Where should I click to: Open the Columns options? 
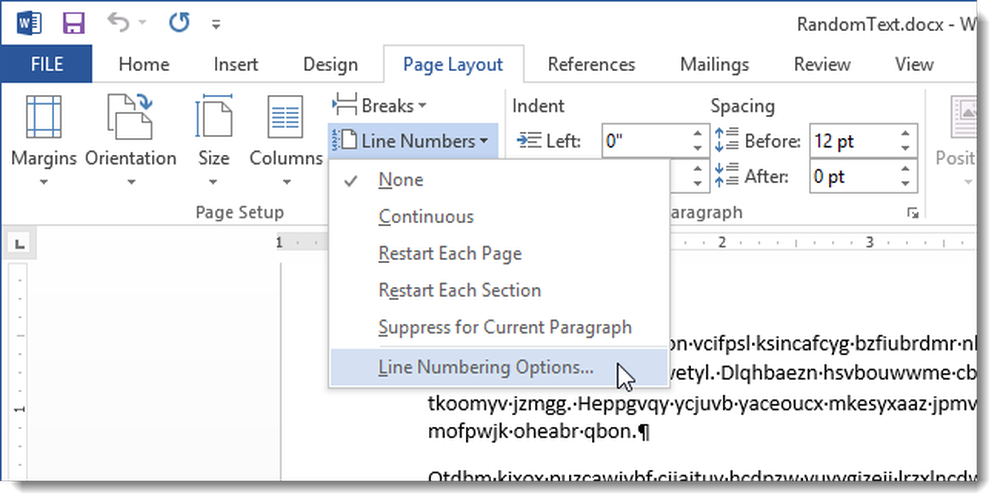pyautogui.click(x=286, y=140)
